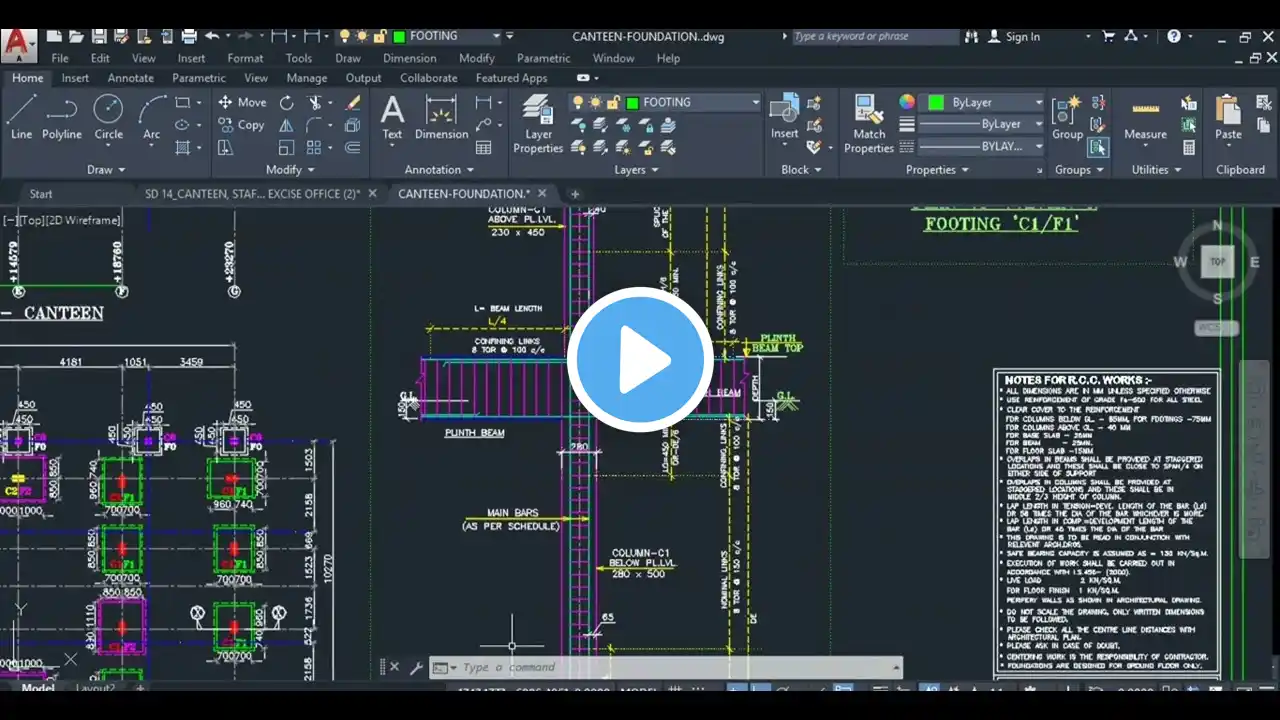This screenshot has height=720, width=1280.
Task: Open the lineweight ByLayer dropdown
Action: click(x=1038, y=124)
